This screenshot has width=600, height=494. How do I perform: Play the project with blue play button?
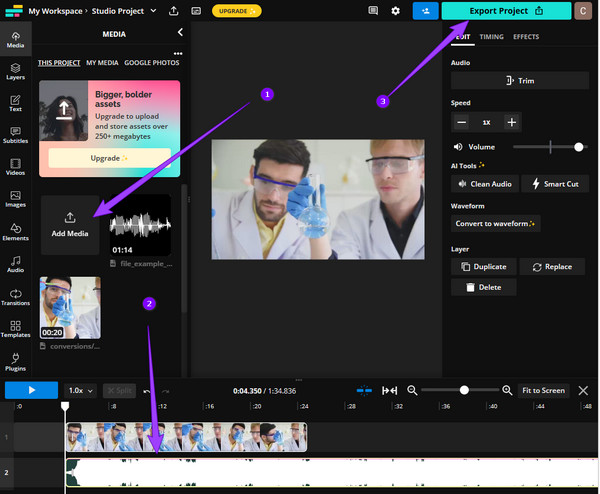click(x=31, y=390)
